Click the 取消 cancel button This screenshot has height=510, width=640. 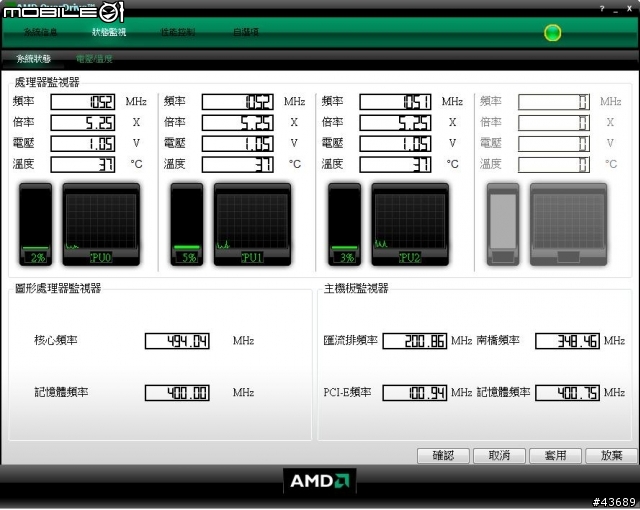click(x=499, y=455)
